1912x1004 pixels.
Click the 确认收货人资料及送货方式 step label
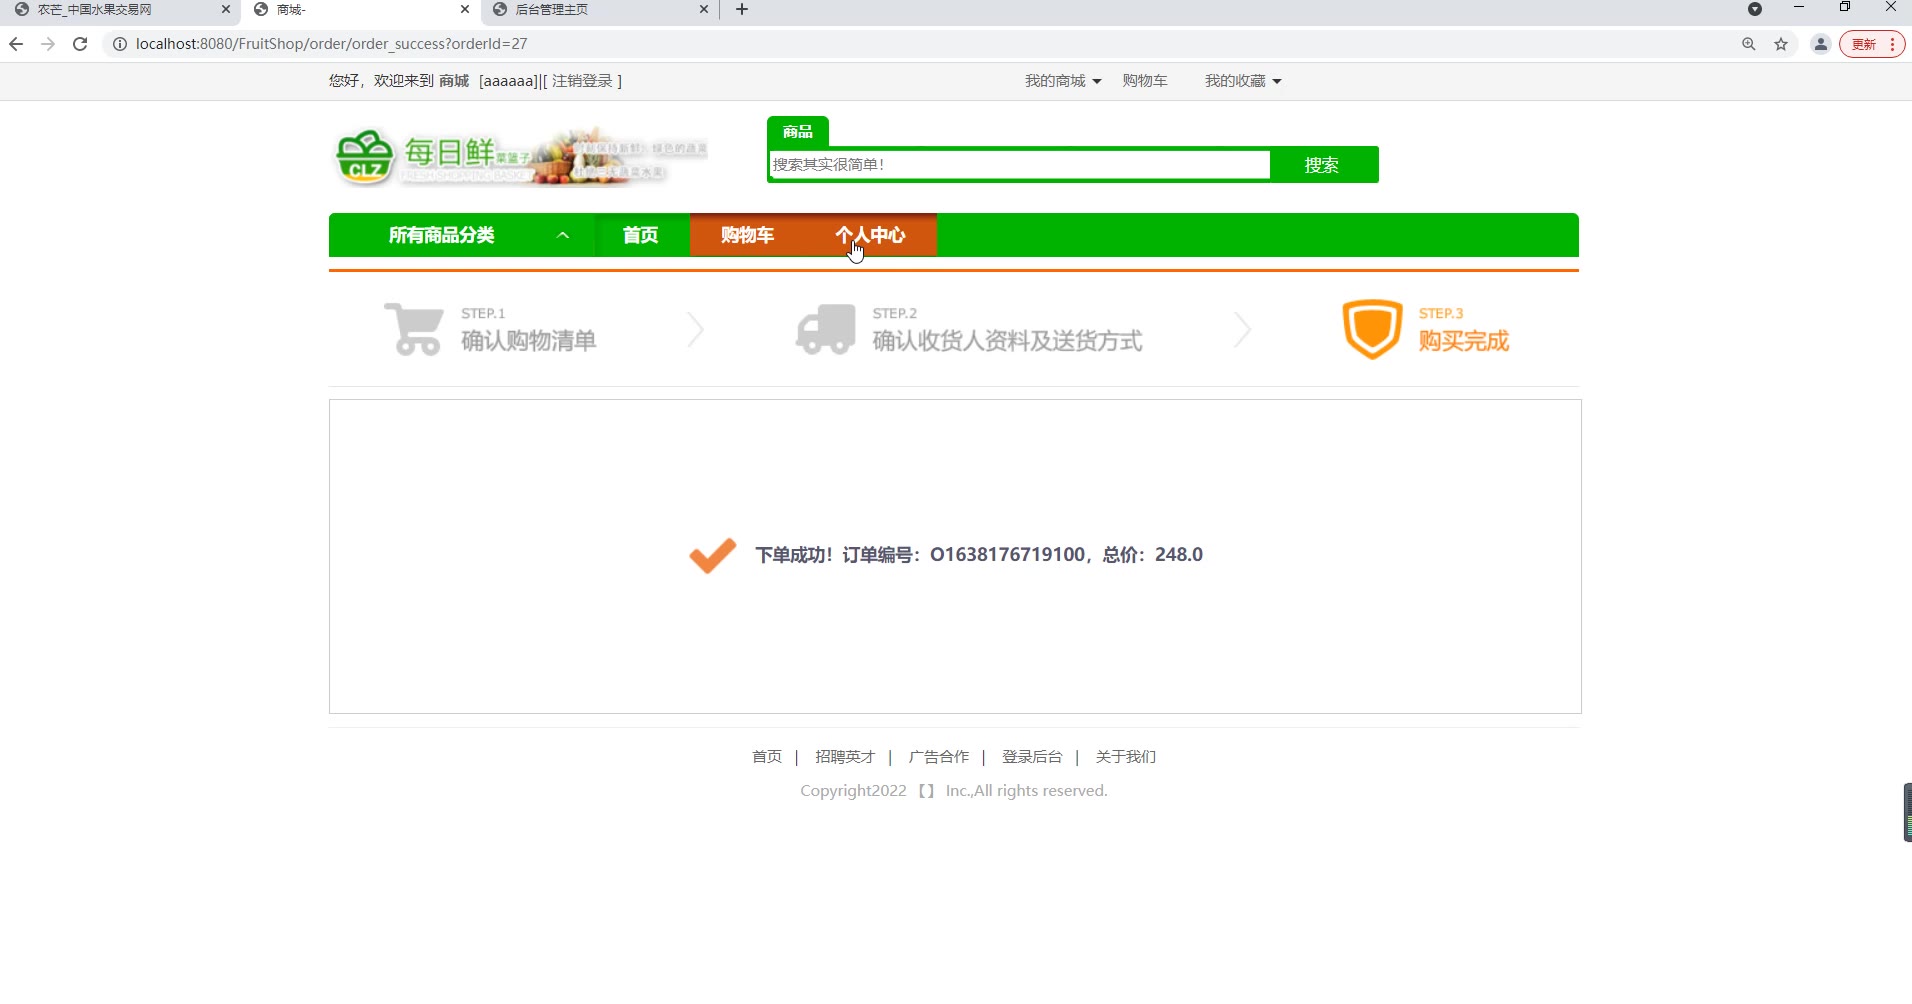tap(1008, 341)
